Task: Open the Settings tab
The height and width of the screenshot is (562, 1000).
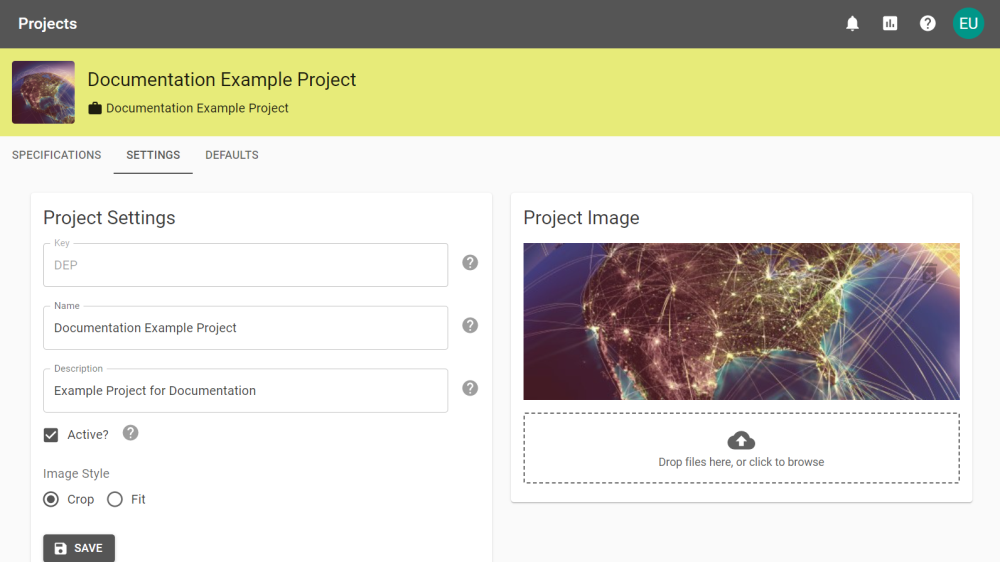Action: pyautogui.click(x=153, y=155)
